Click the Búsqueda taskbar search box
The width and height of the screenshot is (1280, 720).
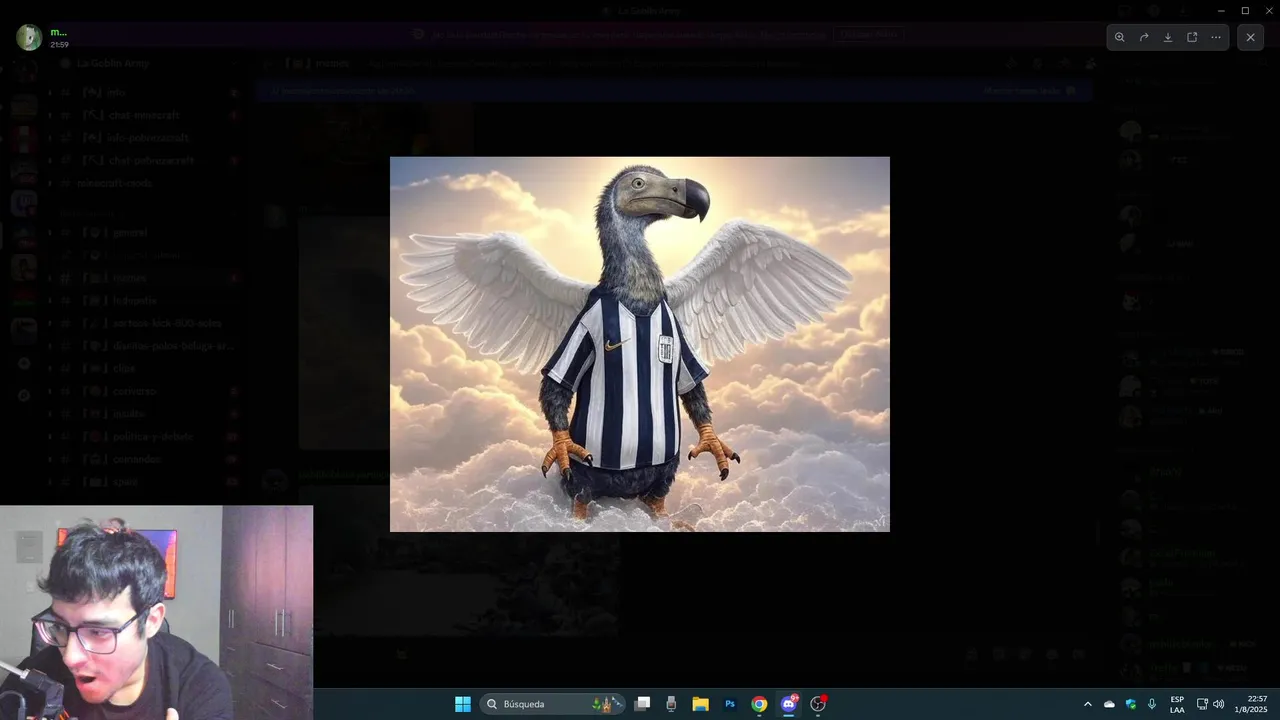[x=553, y=704]
